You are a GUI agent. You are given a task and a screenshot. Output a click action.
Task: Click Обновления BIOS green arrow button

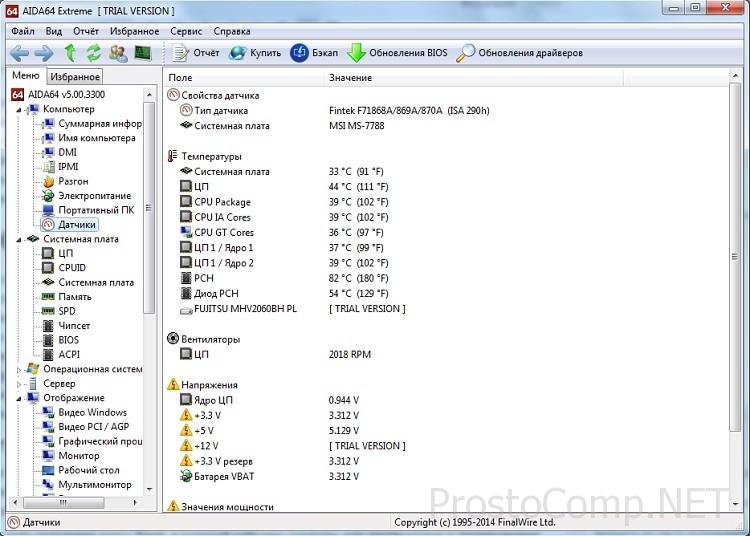397,53
